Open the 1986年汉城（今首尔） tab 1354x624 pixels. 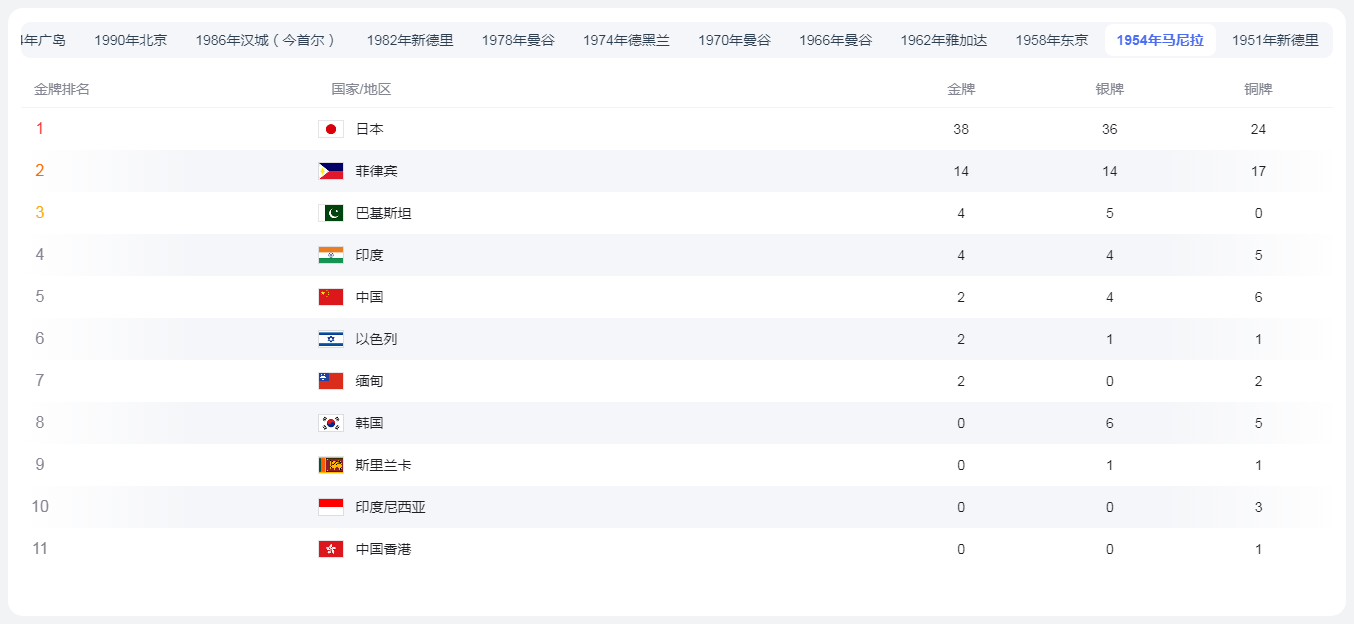[x=266, y=40]
